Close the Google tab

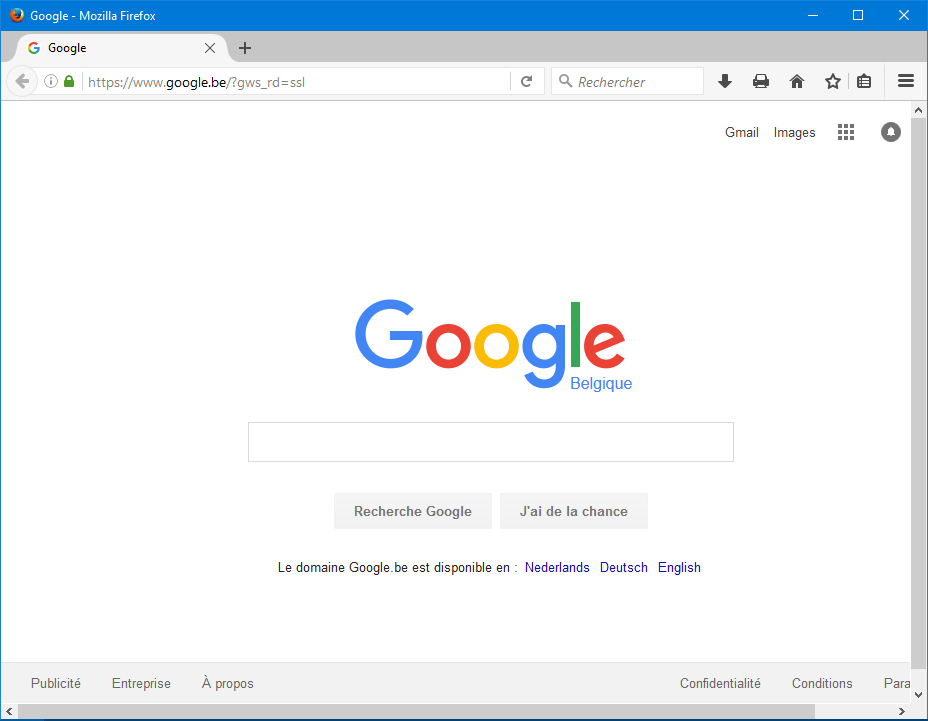[210, 48]
